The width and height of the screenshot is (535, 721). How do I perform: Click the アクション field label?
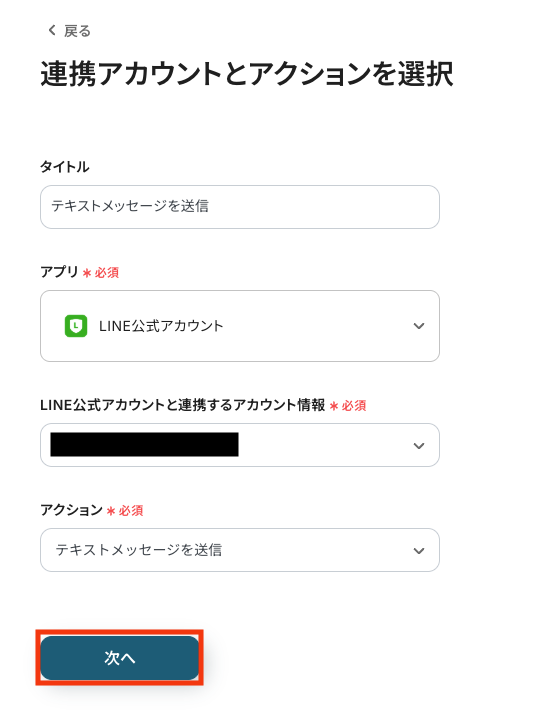[x=72, y=509]
